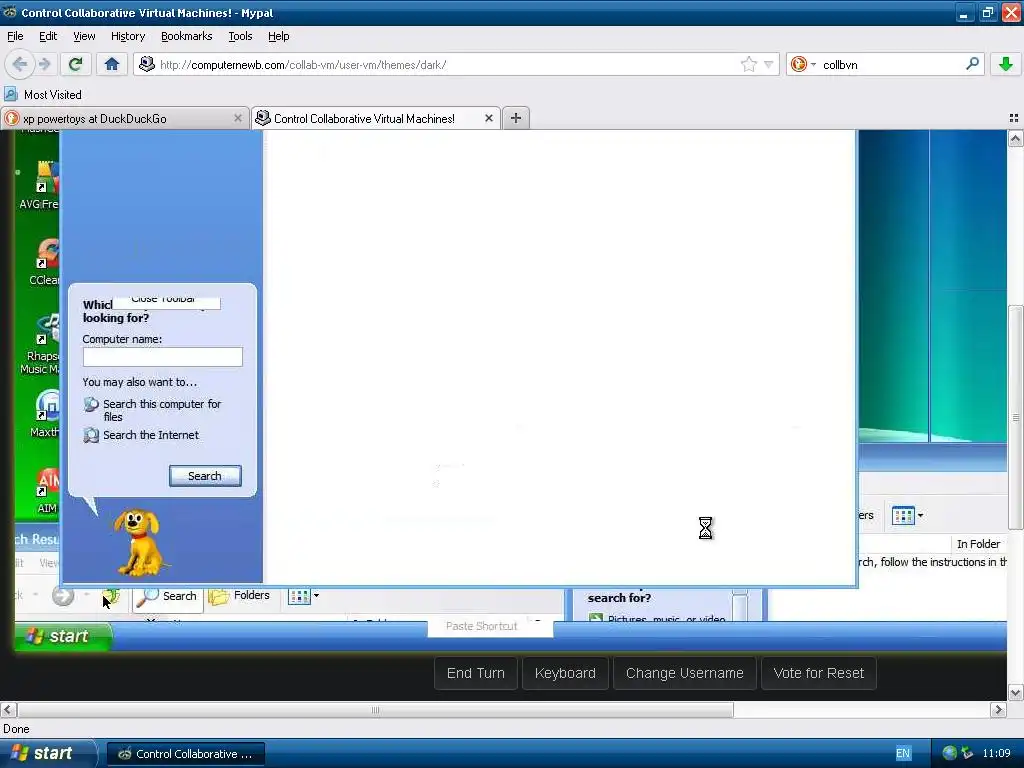Click the vertical scrollbar down arrow
The image size is (1024, 768).
tap(1015, 692)
